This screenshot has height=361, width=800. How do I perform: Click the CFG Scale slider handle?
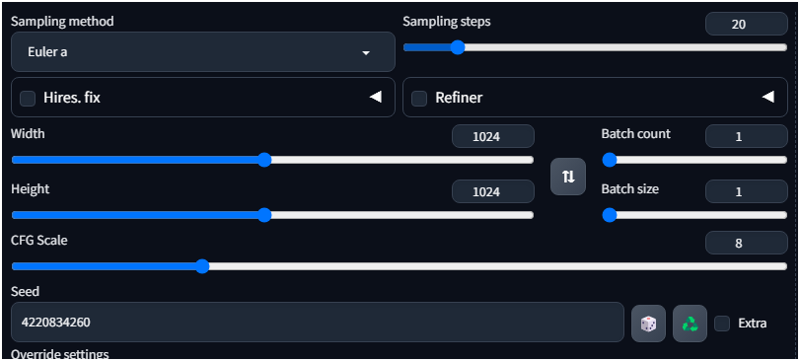pyautogui.click(x=203, y=266)
